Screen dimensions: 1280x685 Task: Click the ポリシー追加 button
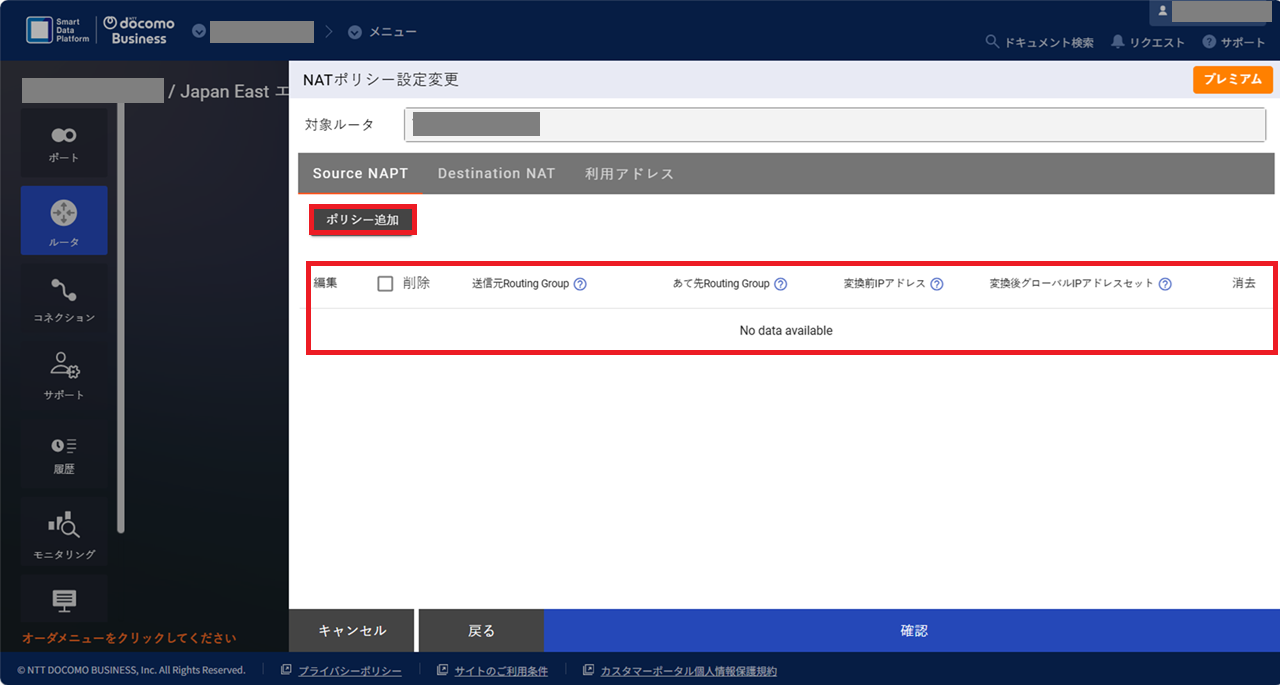tap(362, 220)
